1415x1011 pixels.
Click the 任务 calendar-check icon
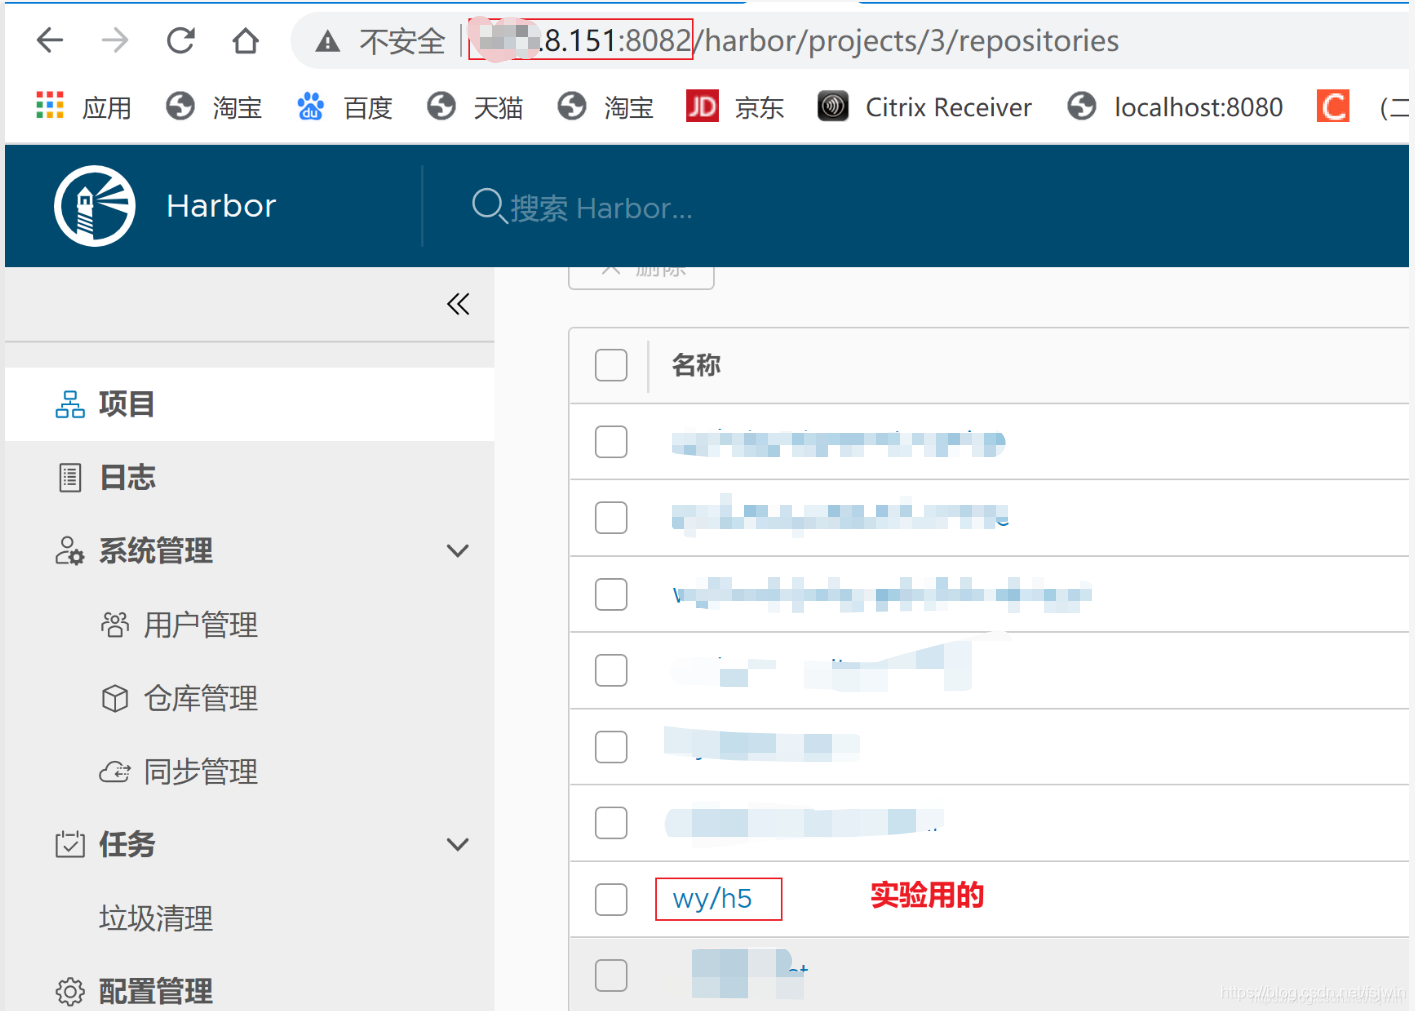tap(70, 845)
